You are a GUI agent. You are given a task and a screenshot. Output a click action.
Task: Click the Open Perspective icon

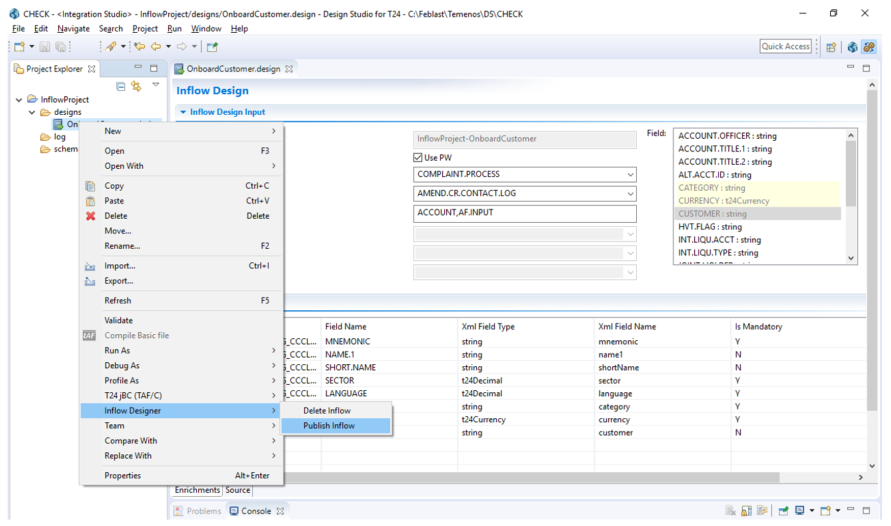(831, 47)
